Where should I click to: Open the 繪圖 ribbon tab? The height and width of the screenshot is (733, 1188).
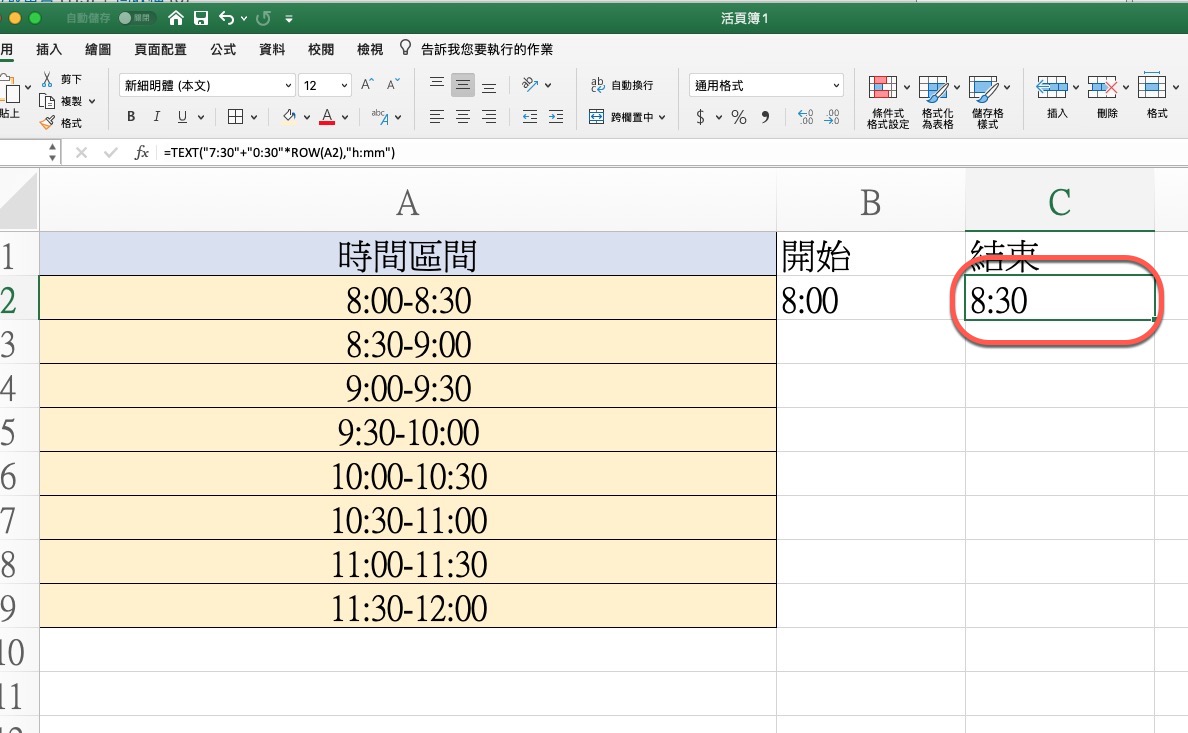point(98,49)
